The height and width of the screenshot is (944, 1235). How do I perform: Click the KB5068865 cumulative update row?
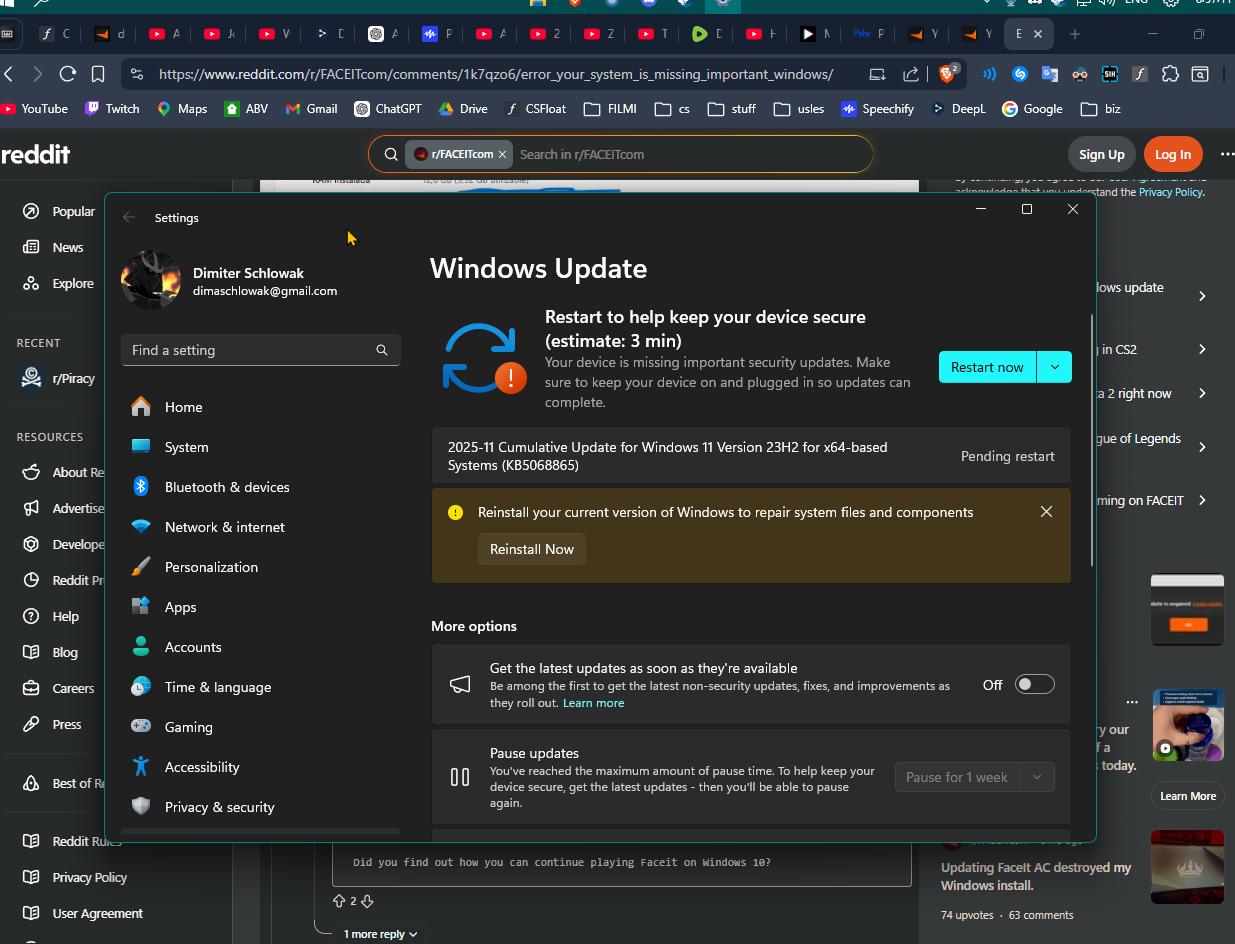tap(751, 456)
